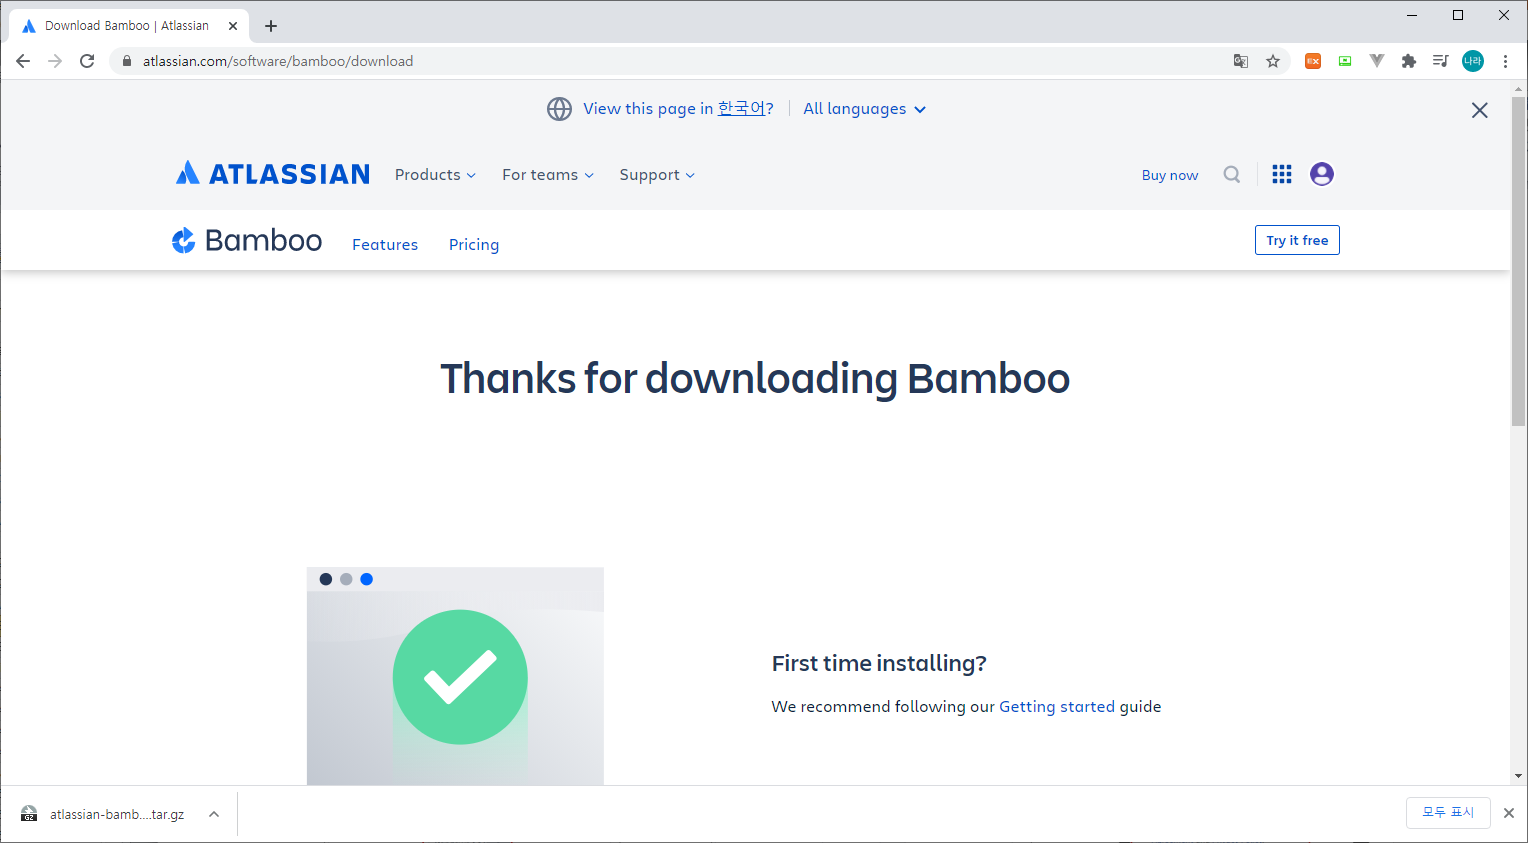
Task: Open the Atlassian app switcher grid icon
Action: click(1281, 174)
